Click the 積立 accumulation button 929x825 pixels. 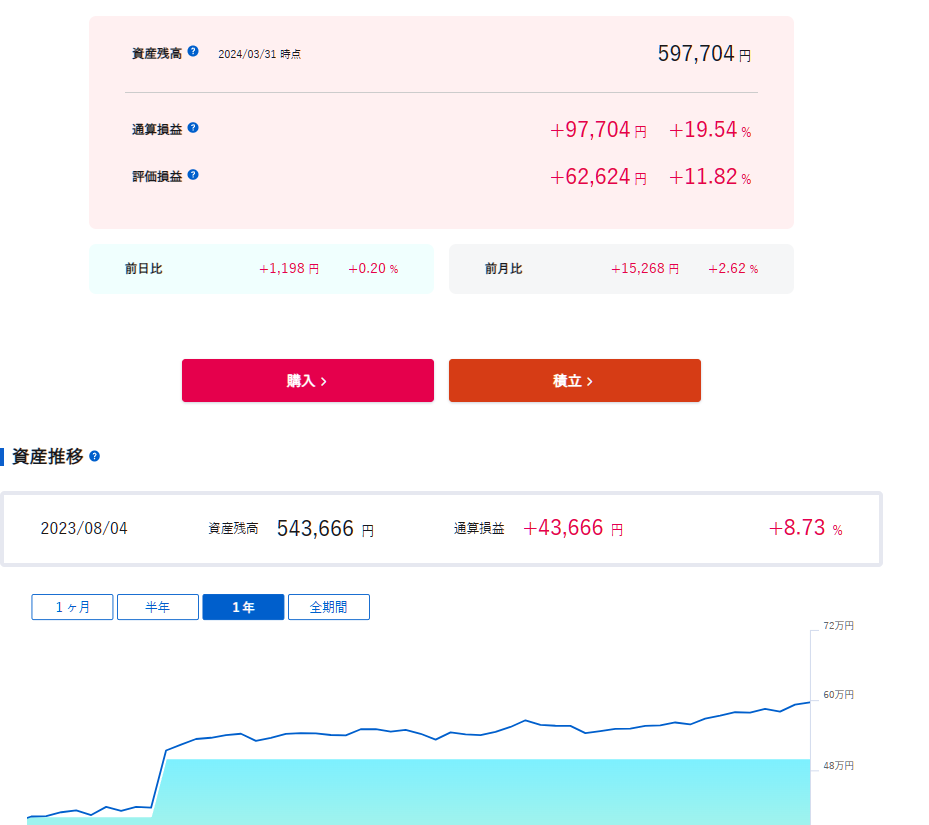[575, 380]
